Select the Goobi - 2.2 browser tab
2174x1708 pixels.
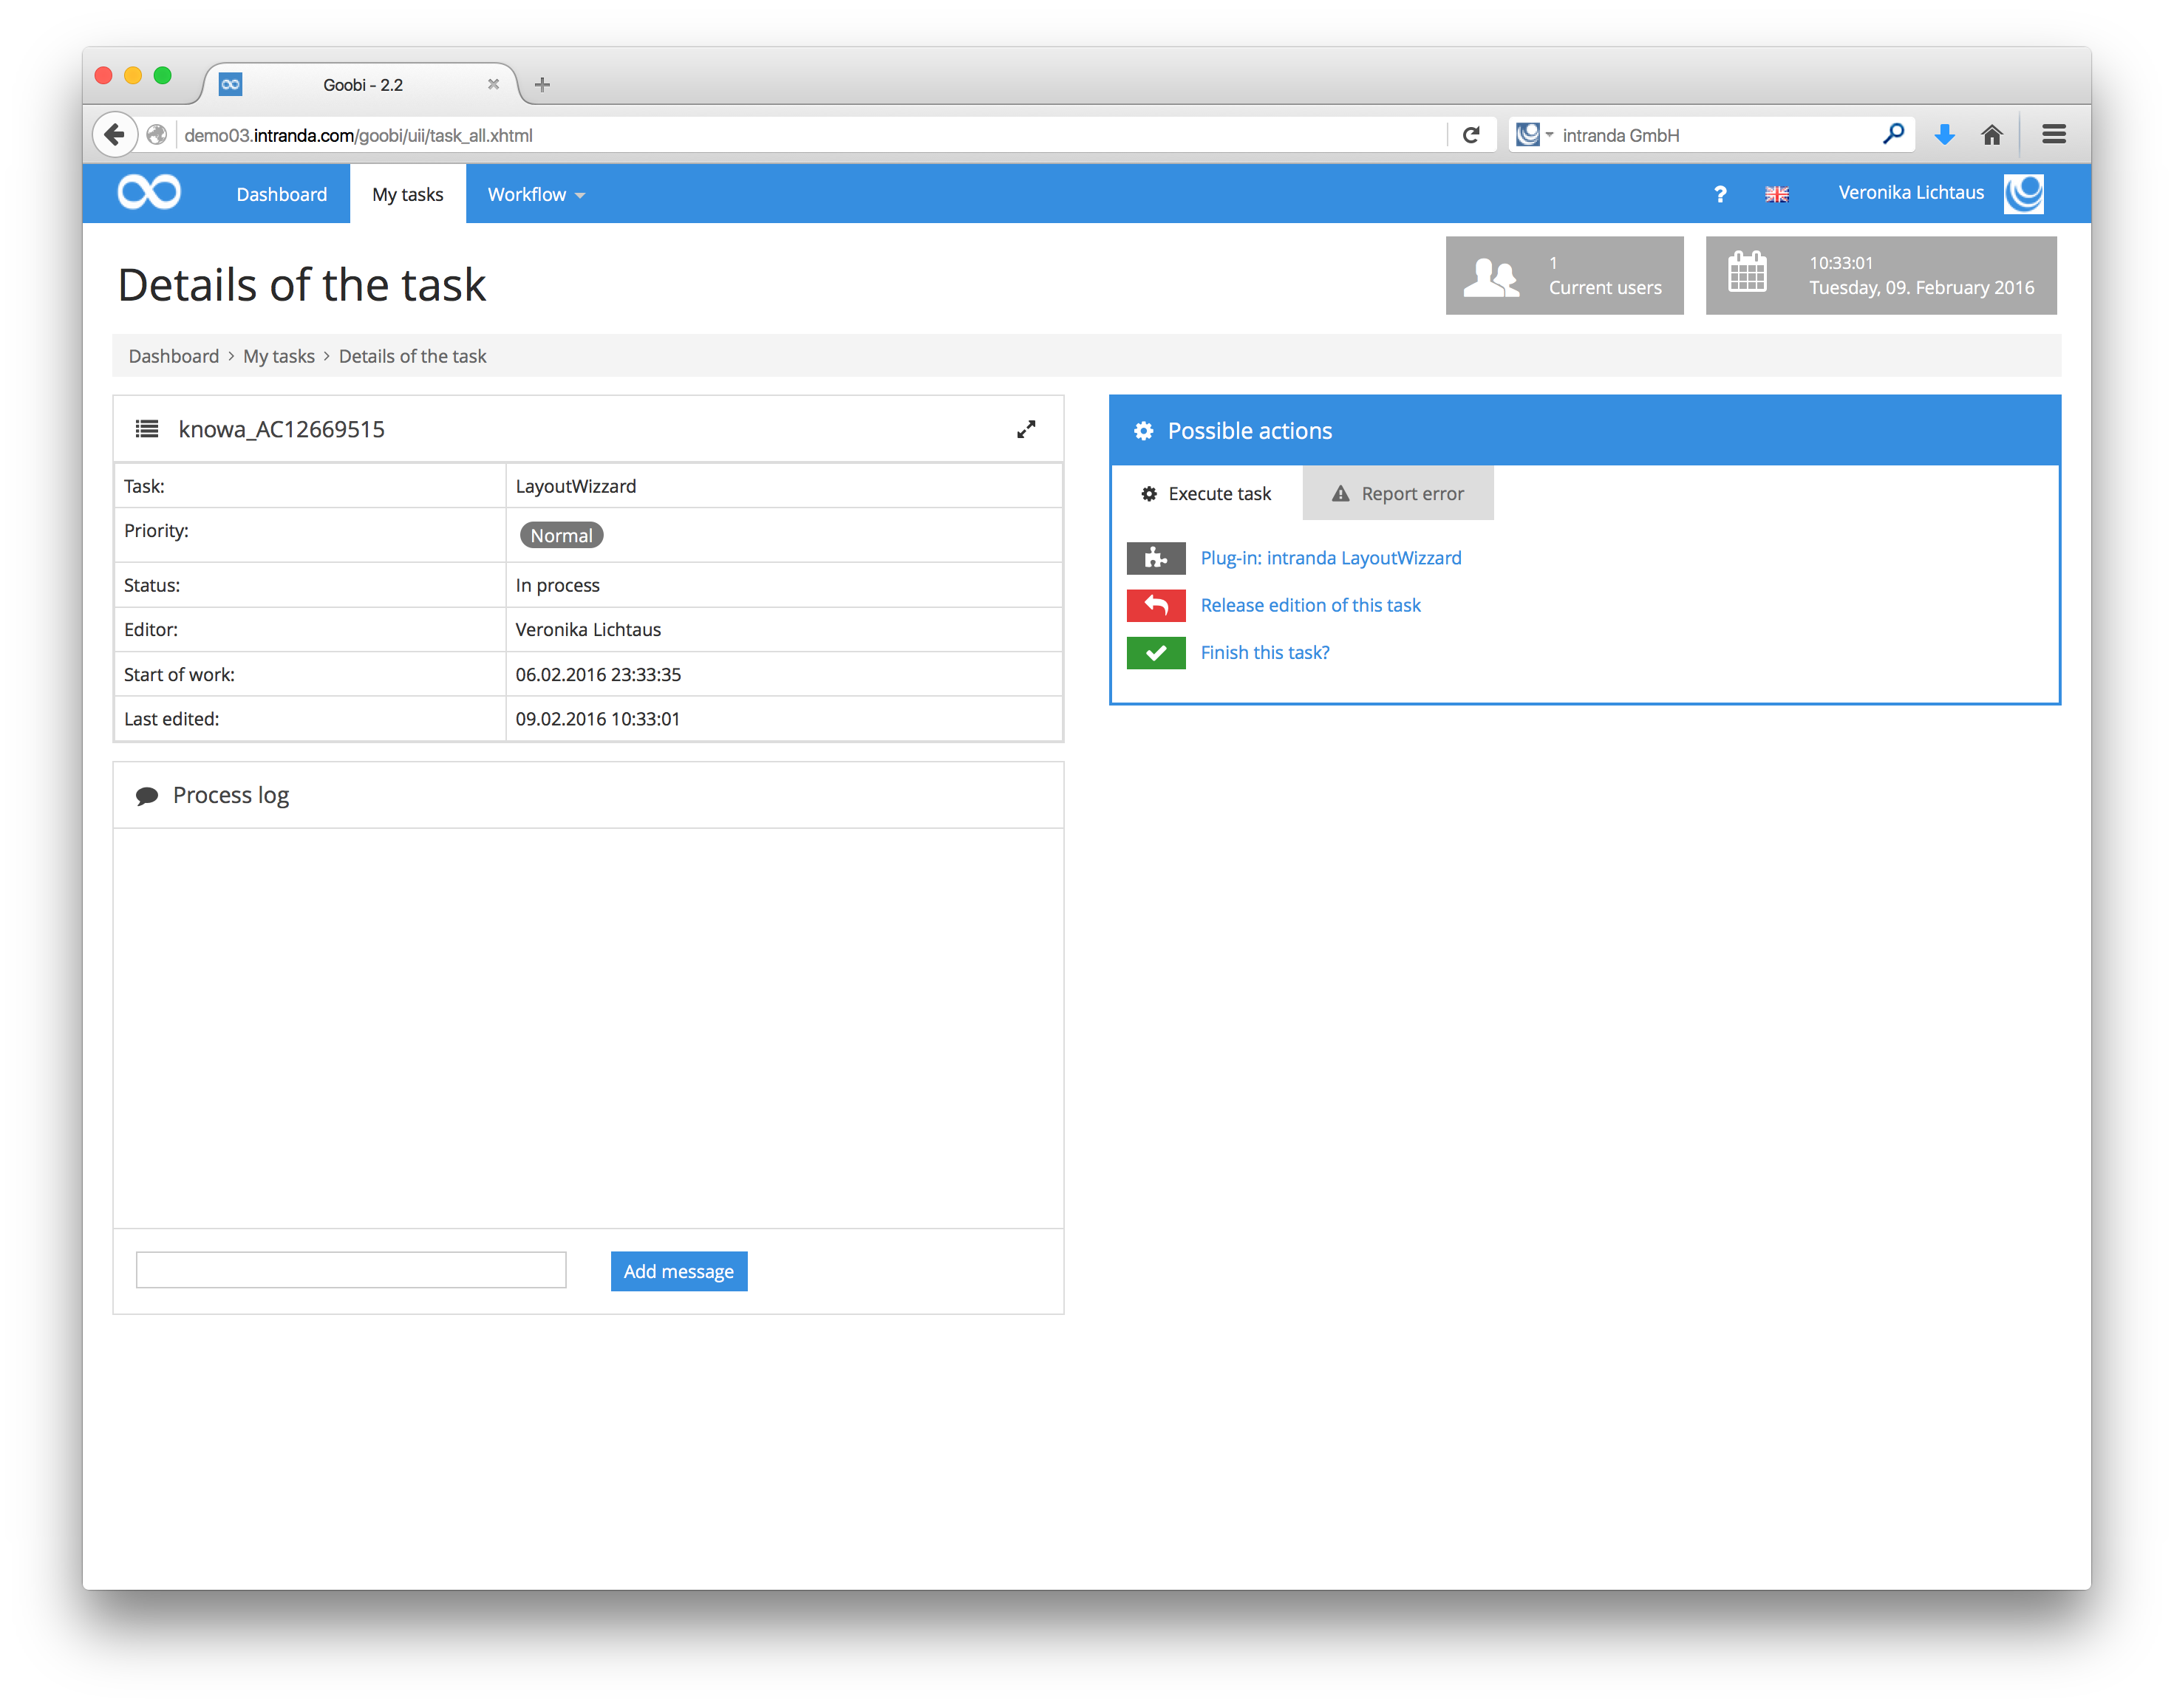point(362,85)
